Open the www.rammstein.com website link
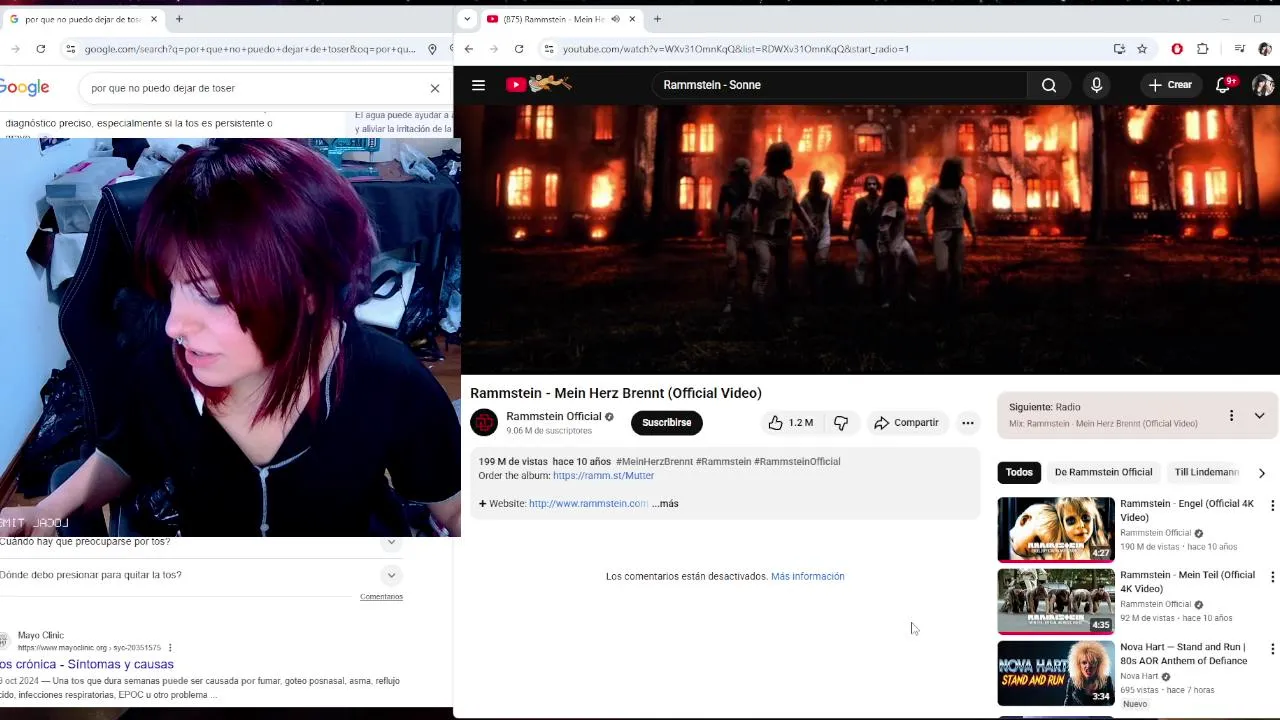The width and height of the screenshot is (1280, 720). (588, 504)
